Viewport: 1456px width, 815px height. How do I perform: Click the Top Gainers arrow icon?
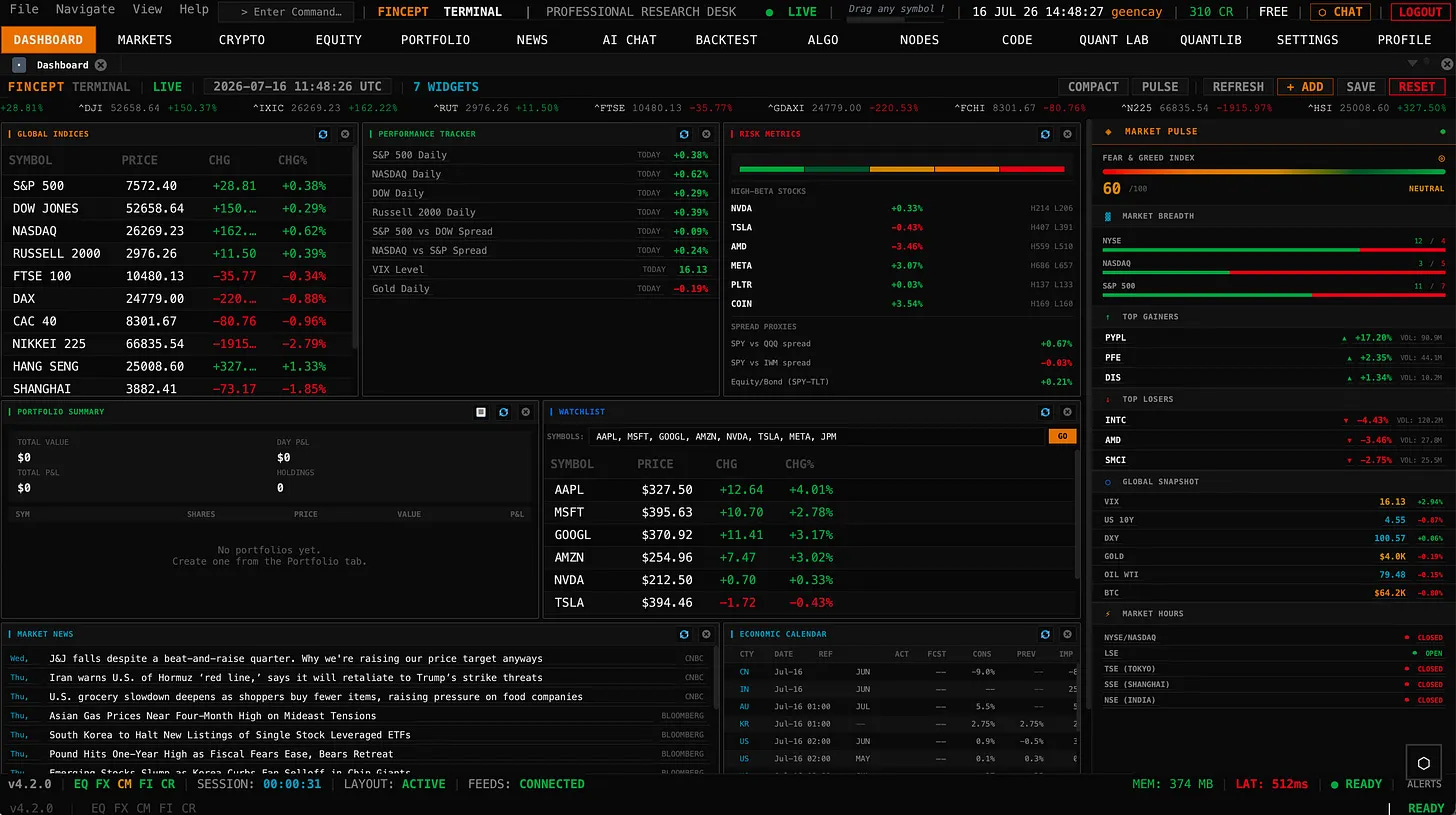pyautogui.click(x=1107, y=317)
